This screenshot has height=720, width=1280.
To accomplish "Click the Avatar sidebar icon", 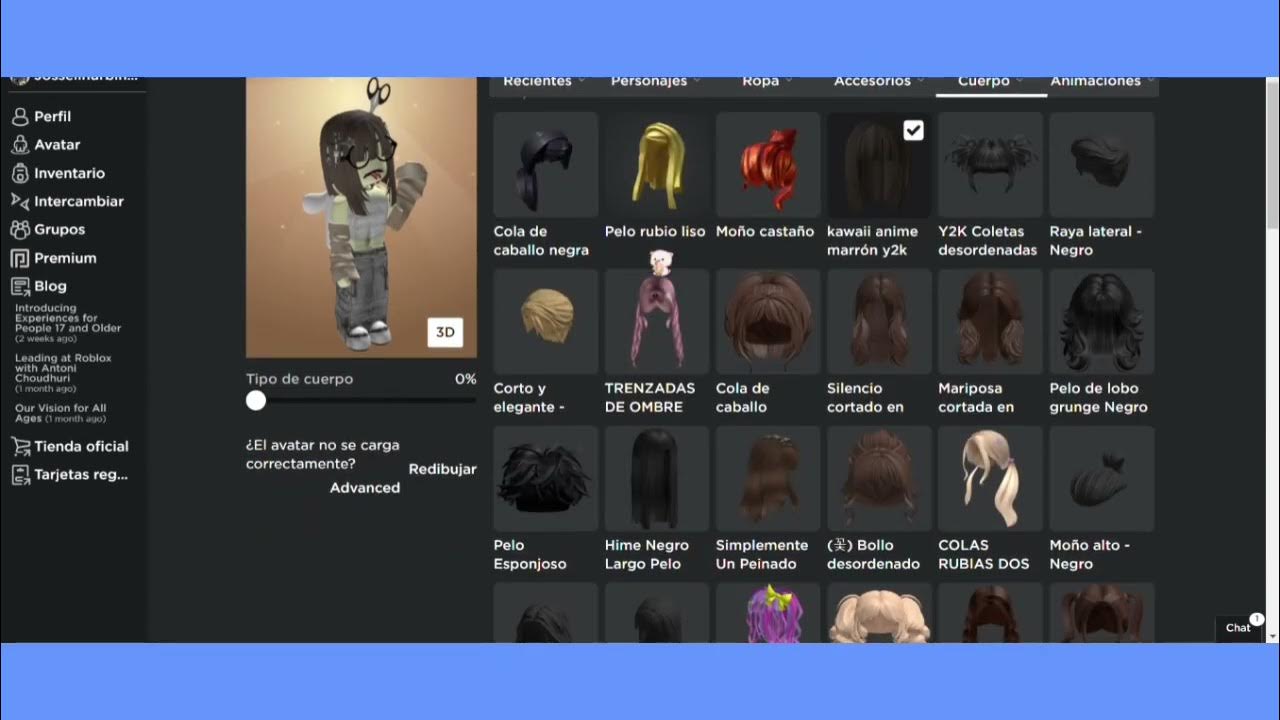I will tap(19, 144).
